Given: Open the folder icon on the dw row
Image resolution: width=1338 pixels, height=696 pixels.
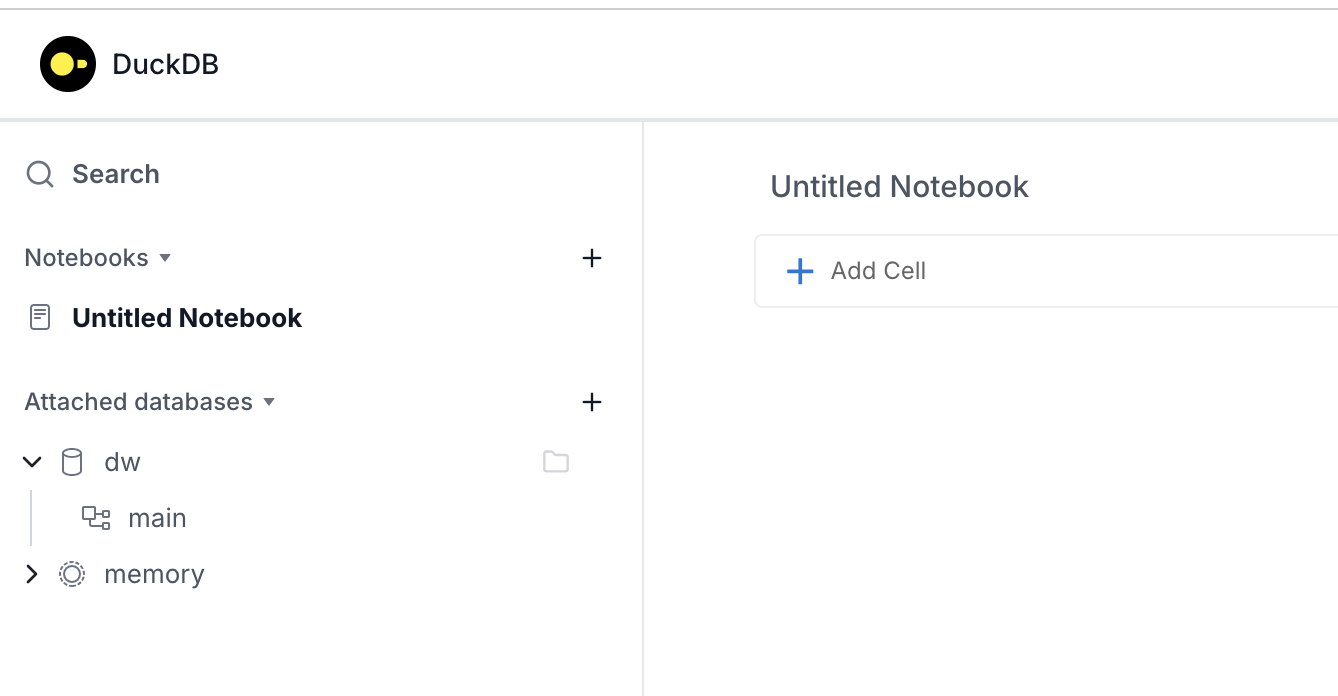Looking at the screenshot, I should tap(556, 461).
